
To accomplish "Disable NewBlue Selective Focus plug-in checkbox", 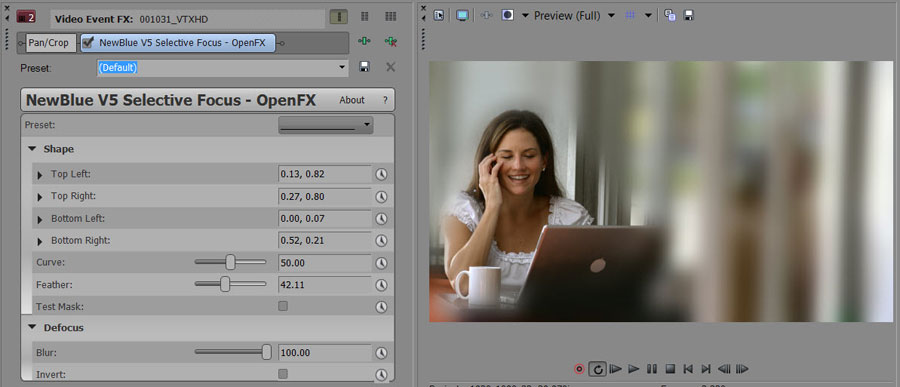I will point(88,42).
